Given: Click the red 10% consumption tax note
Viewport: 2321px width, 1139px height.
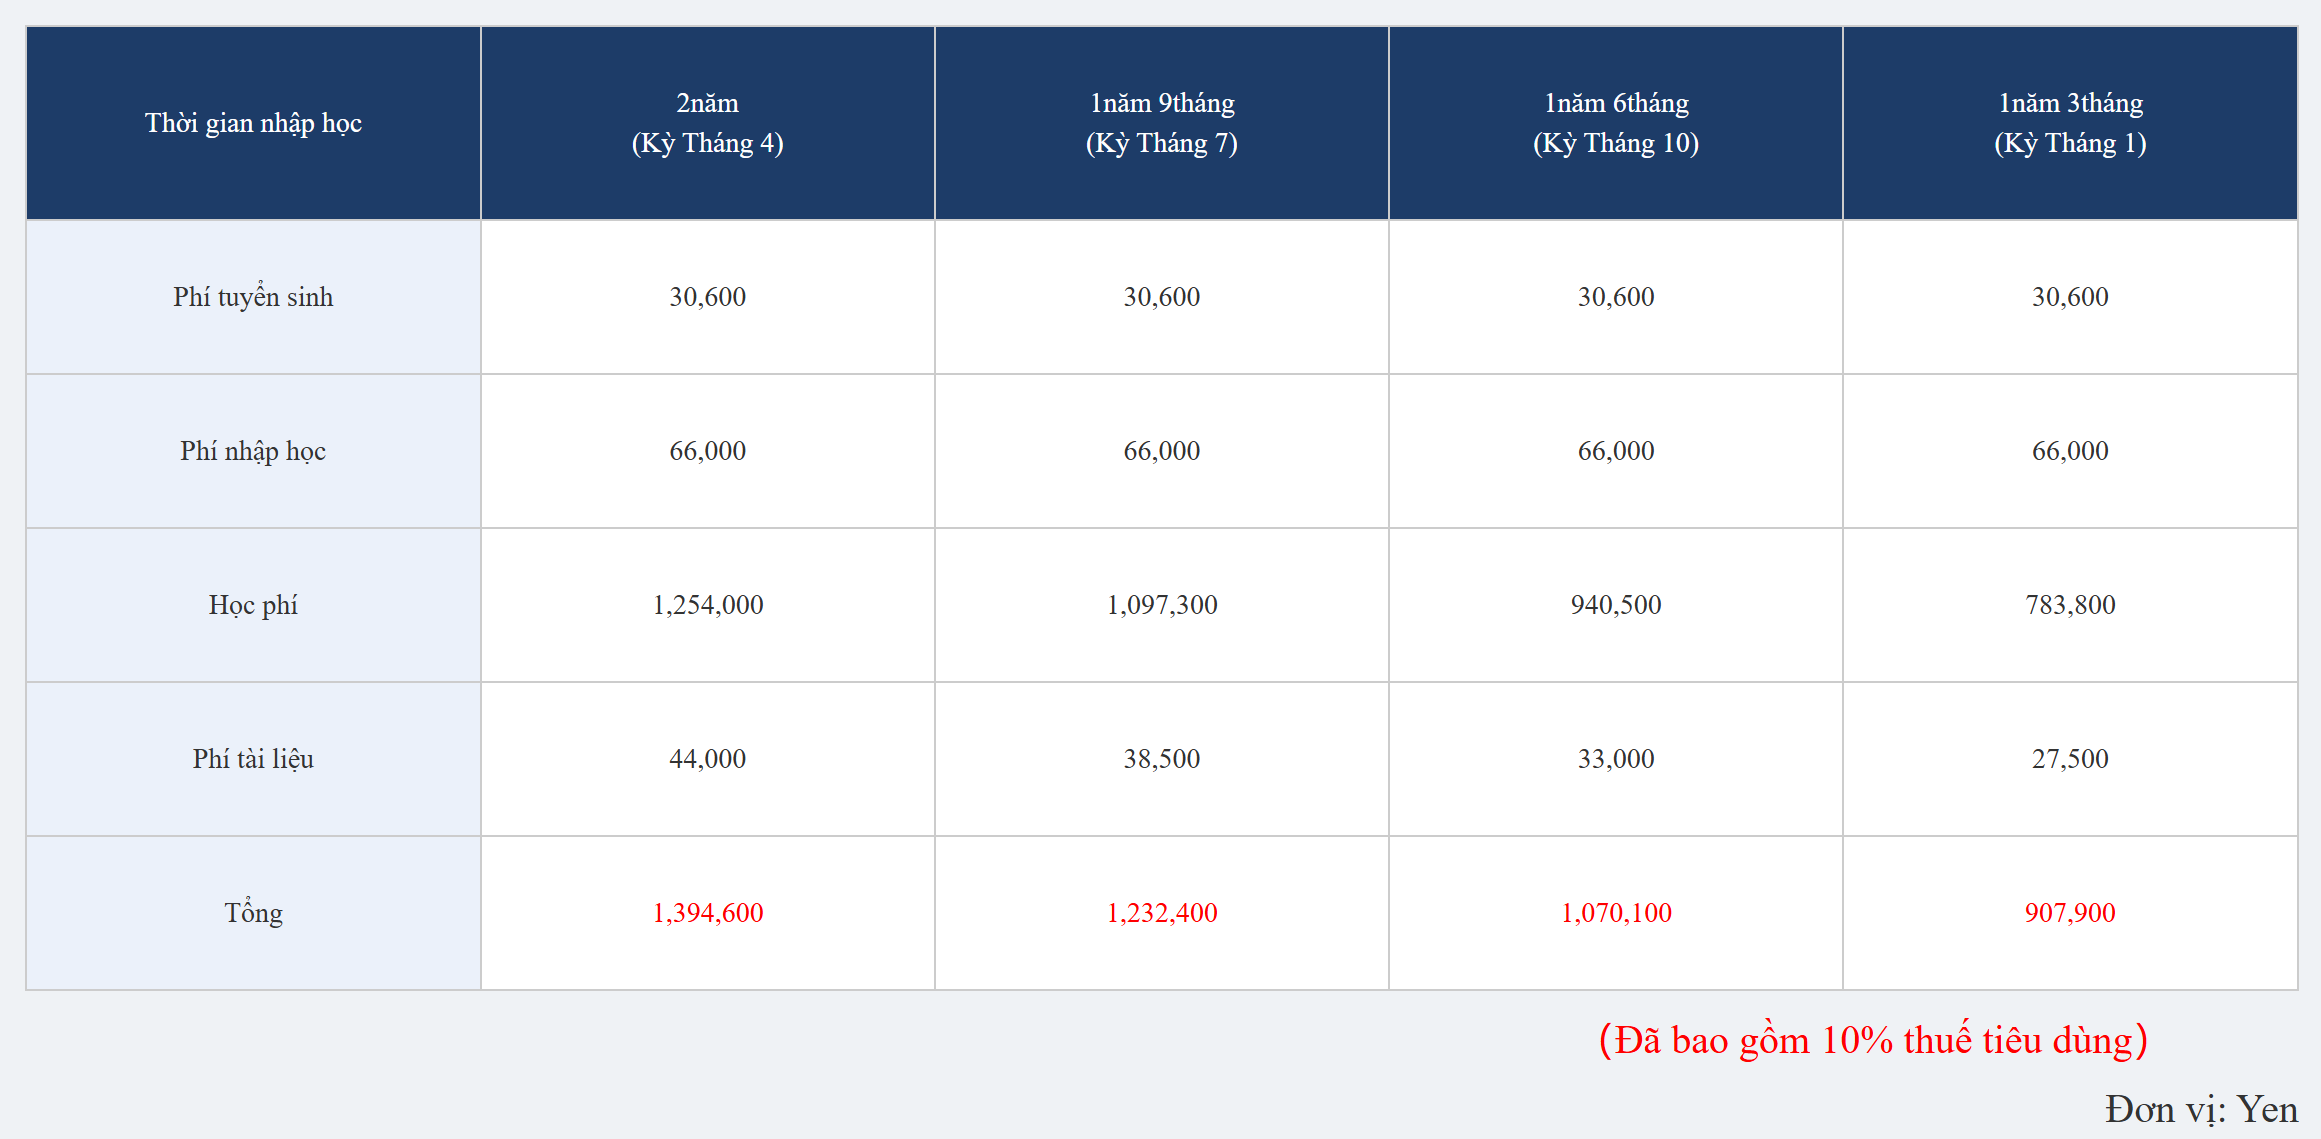Looking at the screenshot, I should tap(1872, 1041).
